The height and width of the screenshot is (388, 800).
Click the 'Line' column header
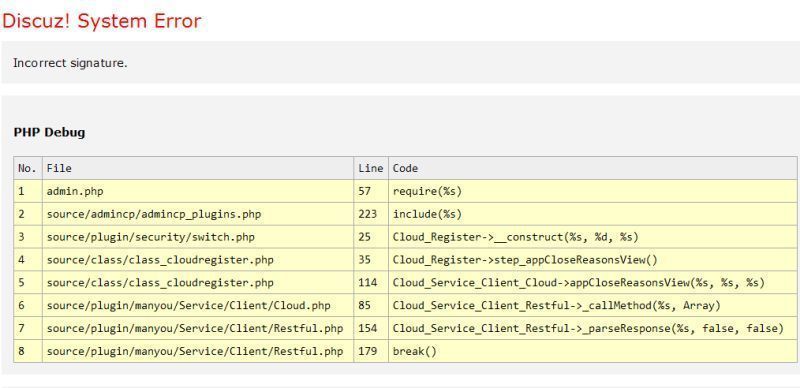[x=371, y=168]
